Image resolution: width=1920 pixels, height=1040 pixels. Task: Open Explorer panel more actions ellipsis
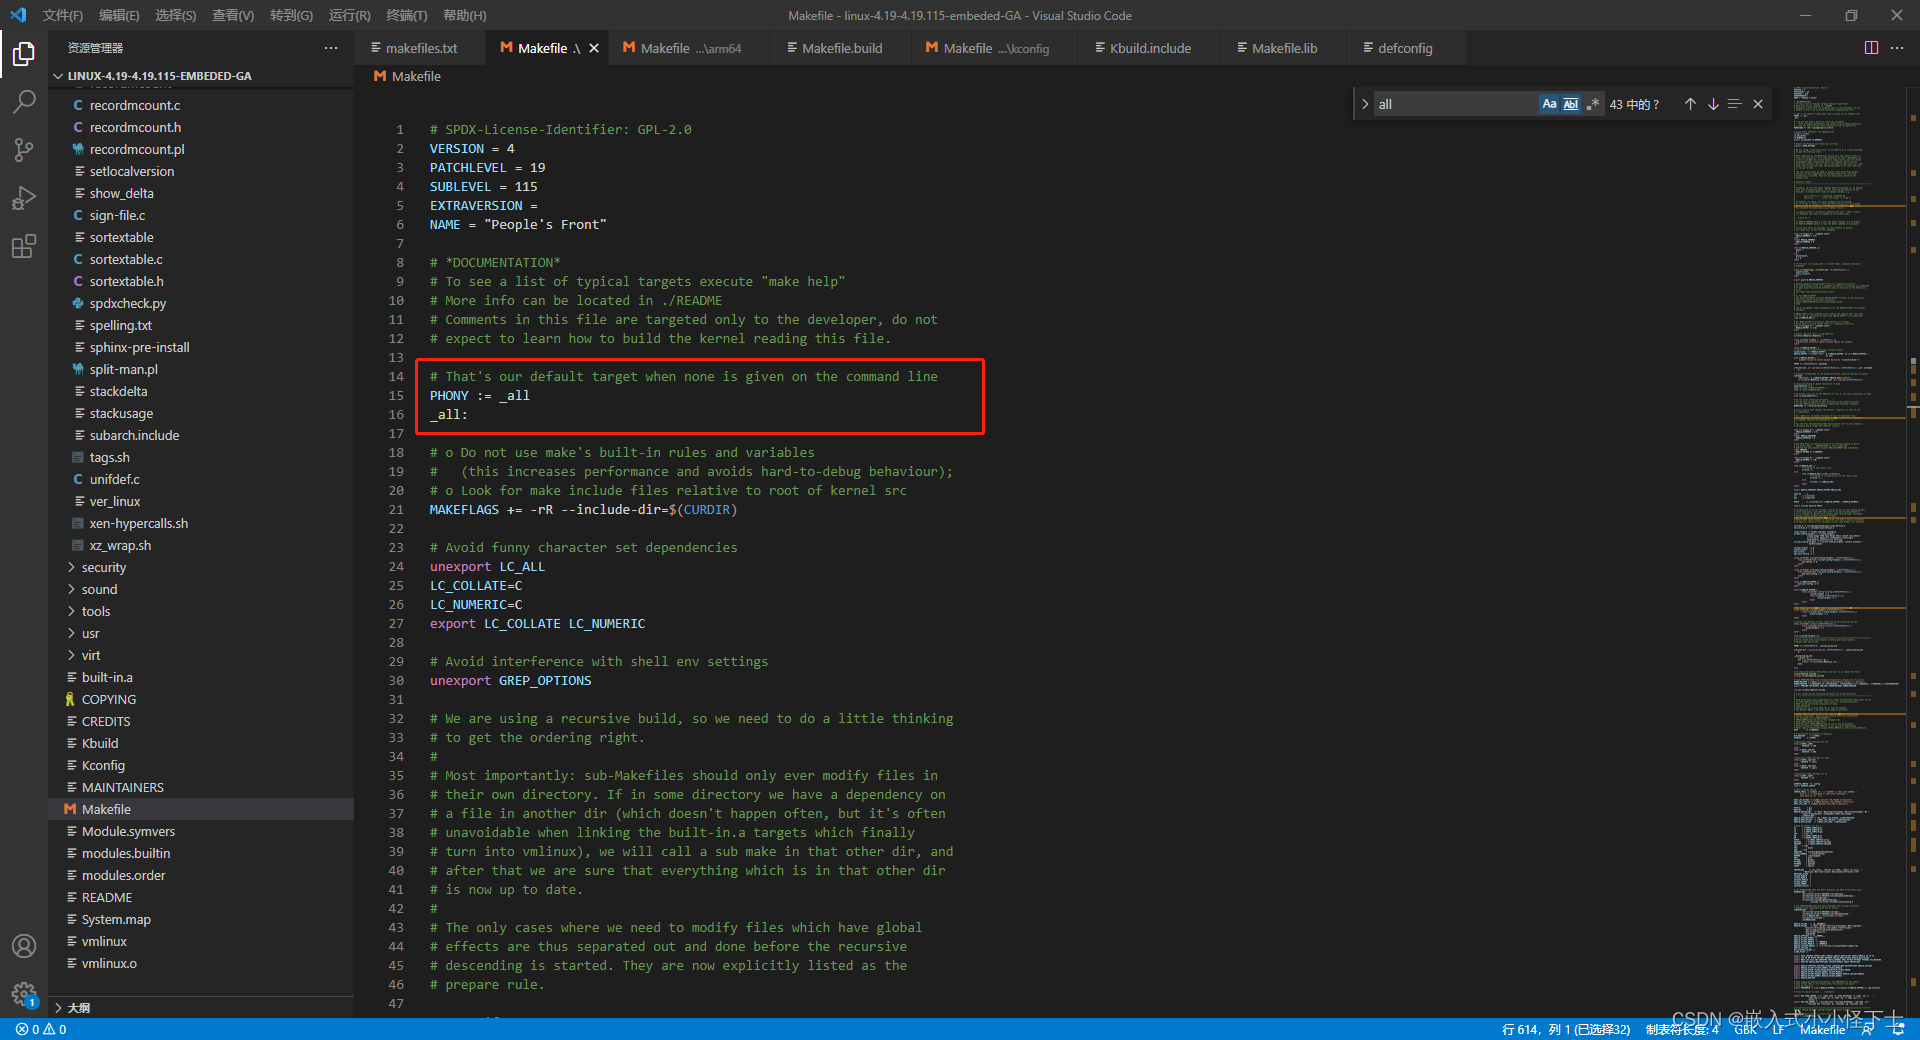tap(331, 48)
